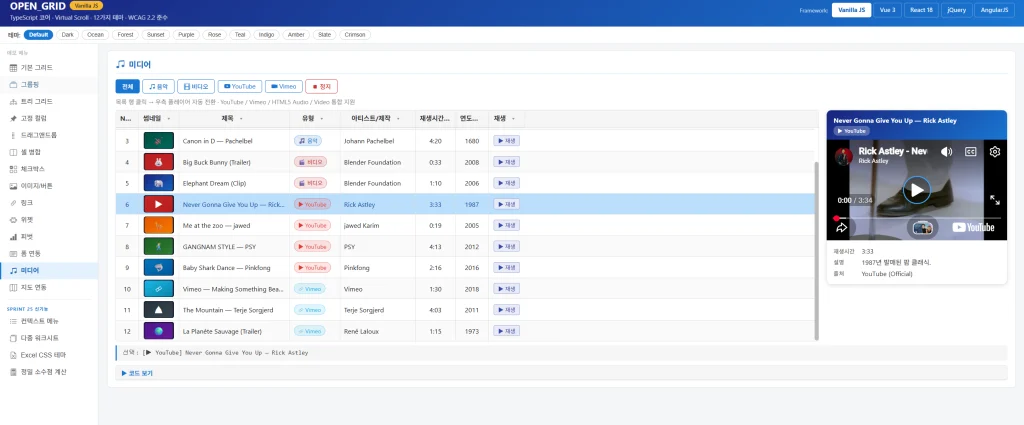Mute the YouTube player volume
This screenshot has width=1024, height=425.
tap(946, 151)
